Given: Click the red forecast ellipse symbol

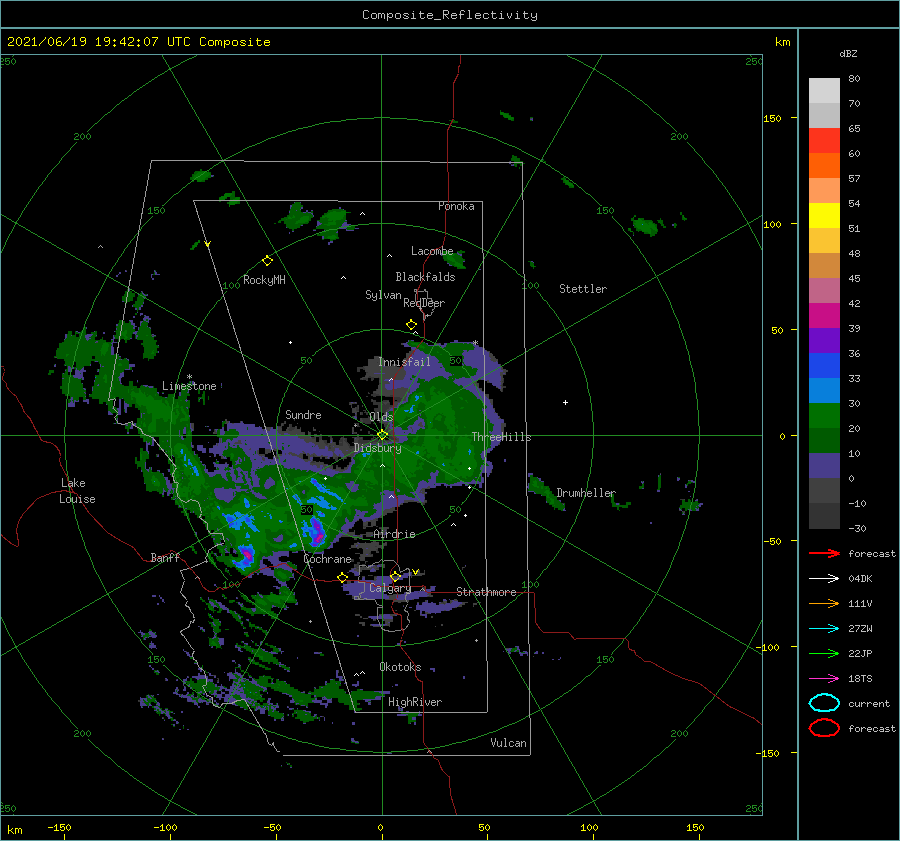Looking at the screenshot, I should [824, 728].
